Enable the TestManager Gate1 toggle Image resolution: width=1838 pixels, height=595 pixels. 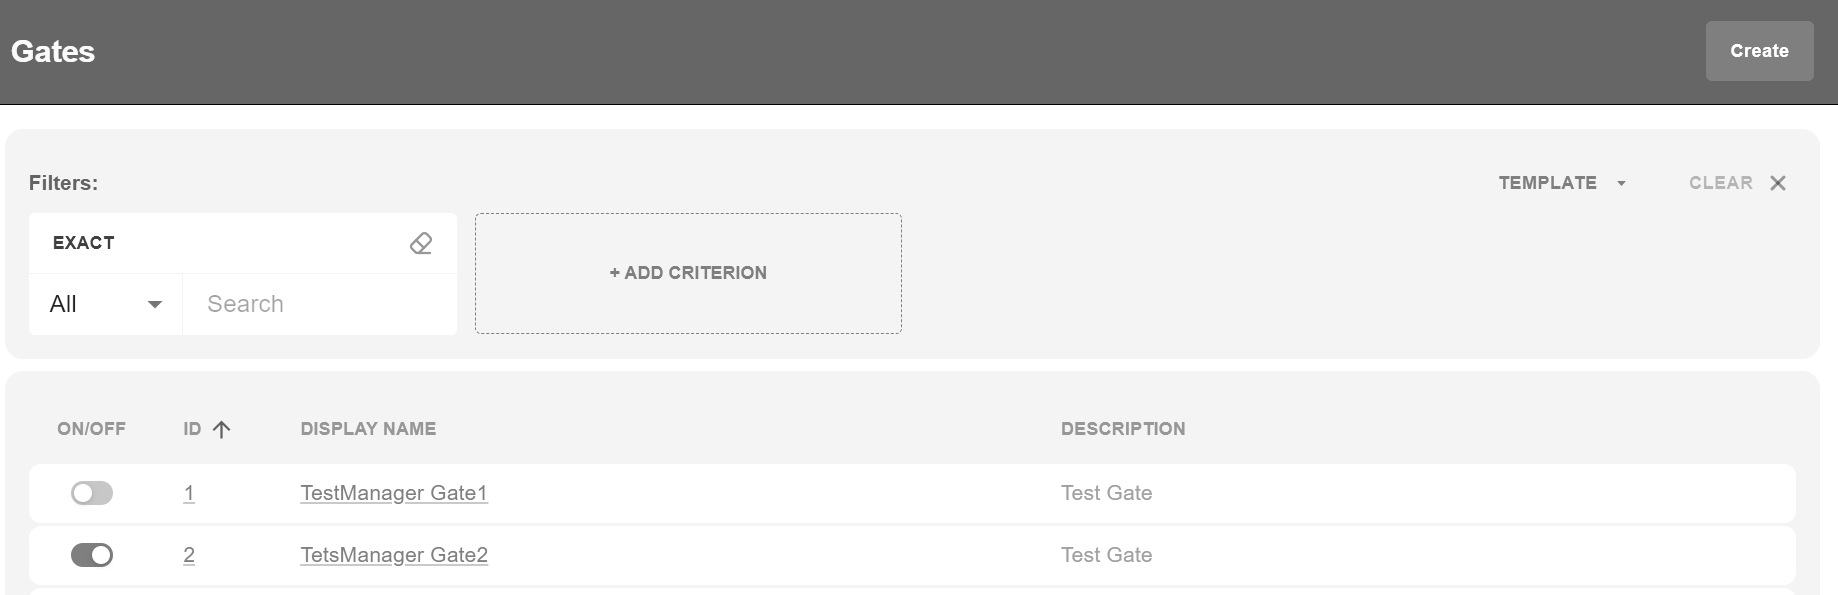pyautogui.click(x=92, y=493)
